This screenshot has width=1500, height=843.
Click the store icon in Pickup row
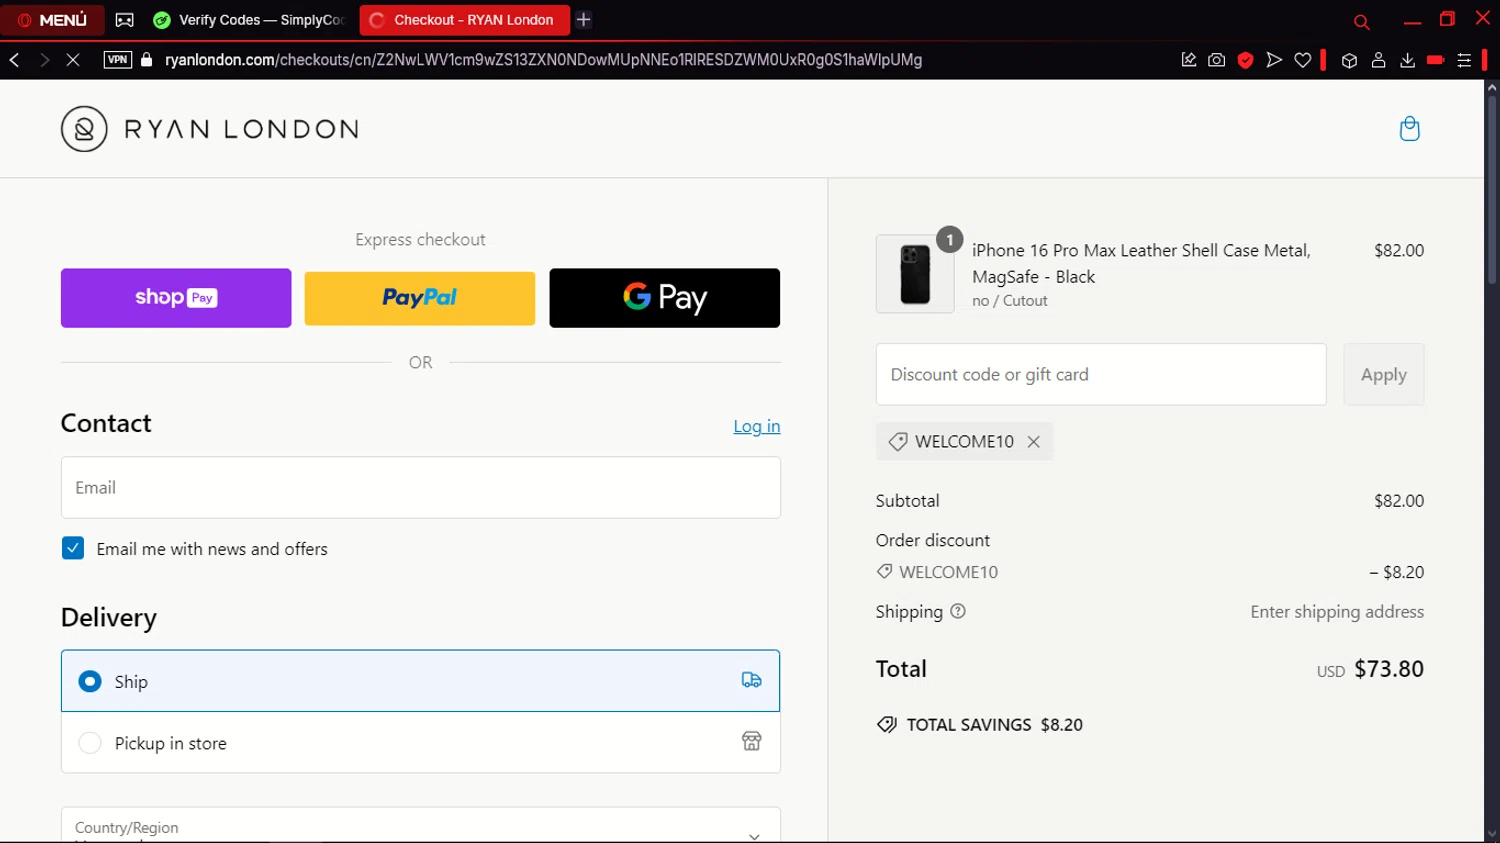tap(751, 741)
